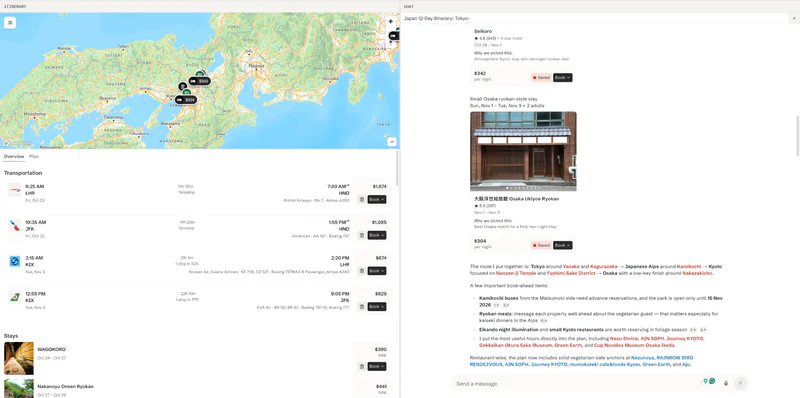Click the green circular icon in message box
Image resolution: width=800 pixels, height=398 pixels.
(712, 381)
